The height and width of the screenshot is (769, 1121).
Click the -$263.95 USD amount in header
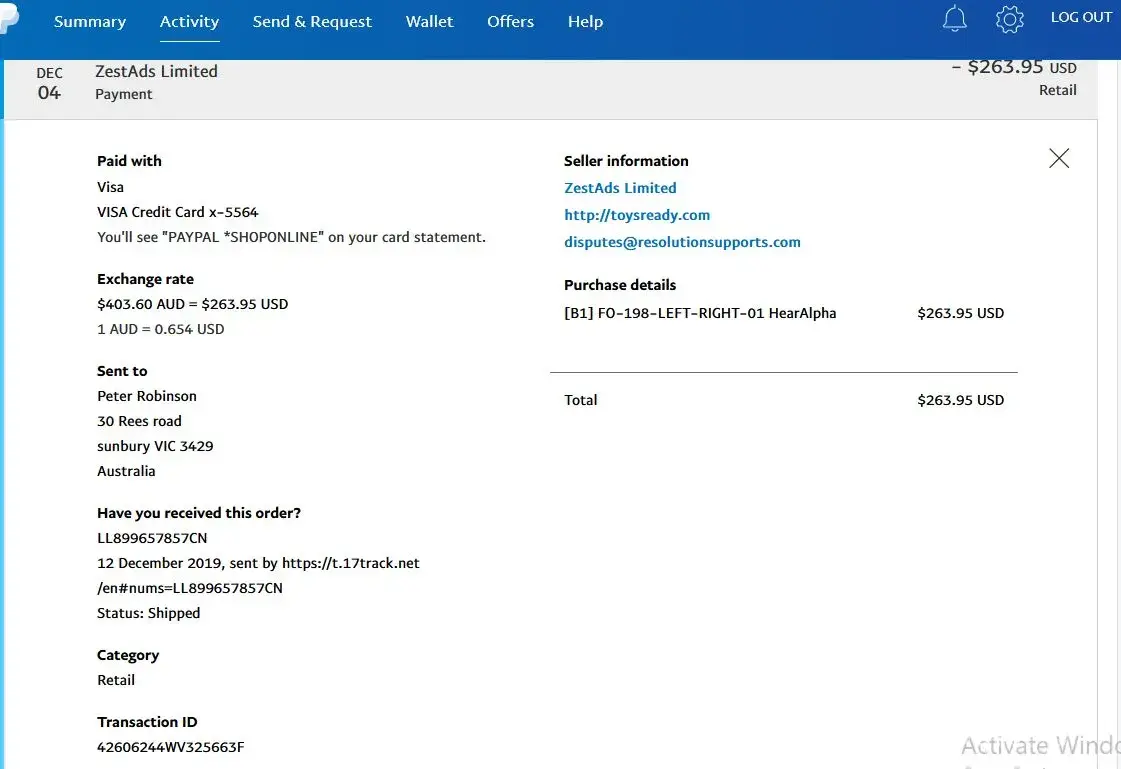coord(1012,68)
